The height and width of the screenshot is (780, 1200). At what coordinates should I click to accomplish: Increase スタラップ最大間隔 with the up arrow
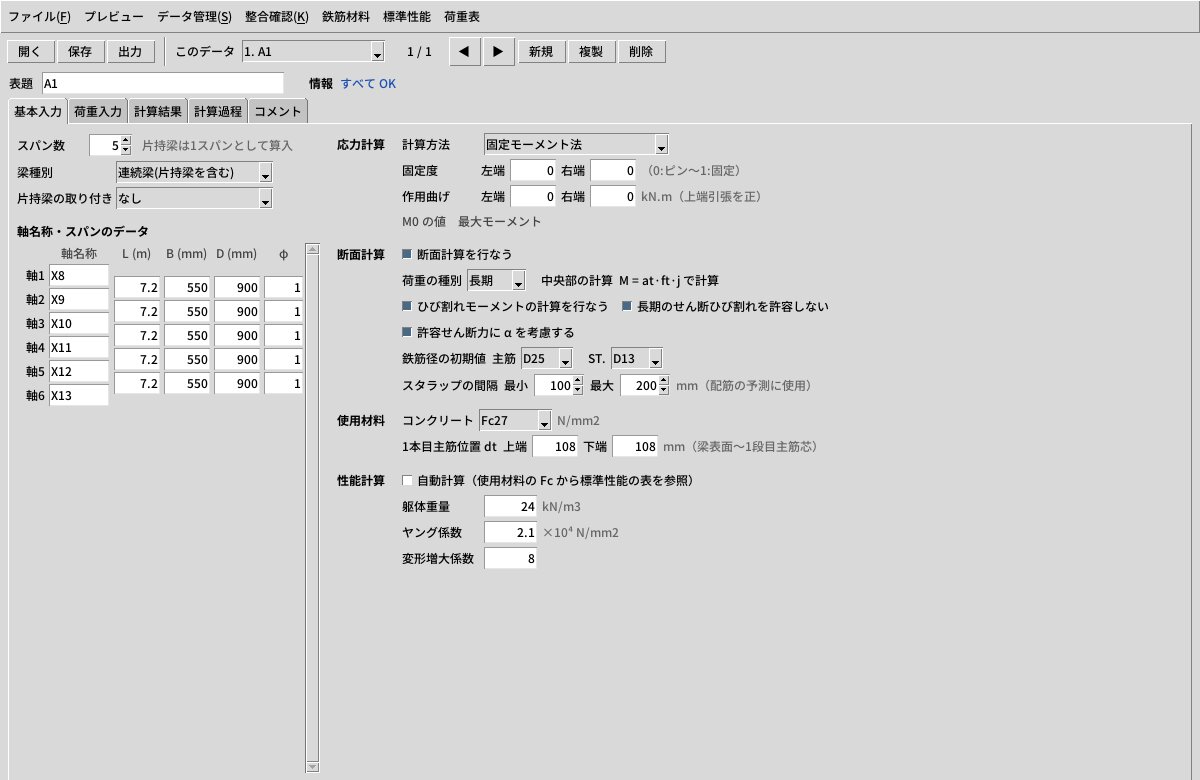coord(664,380)
